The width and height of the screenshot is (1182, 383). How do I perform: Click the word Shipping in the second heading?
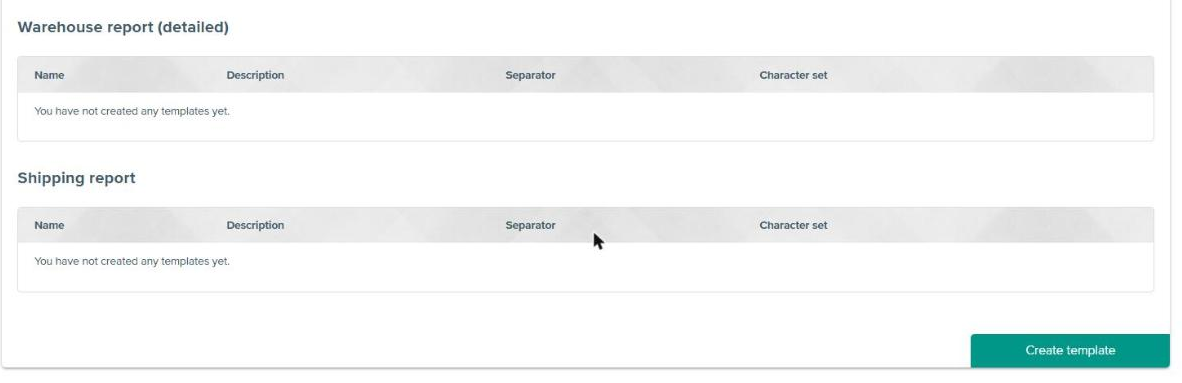[x=50, y=179]
